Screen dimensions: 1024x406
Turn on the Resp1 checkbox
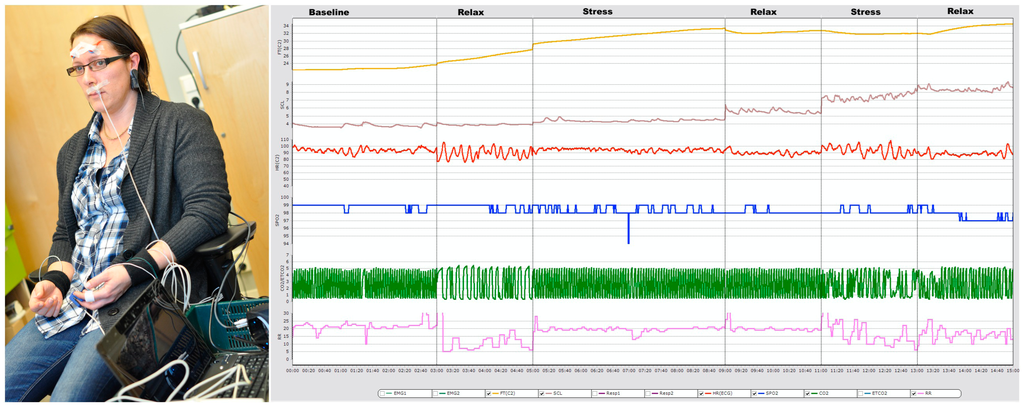tap(594, 394)
